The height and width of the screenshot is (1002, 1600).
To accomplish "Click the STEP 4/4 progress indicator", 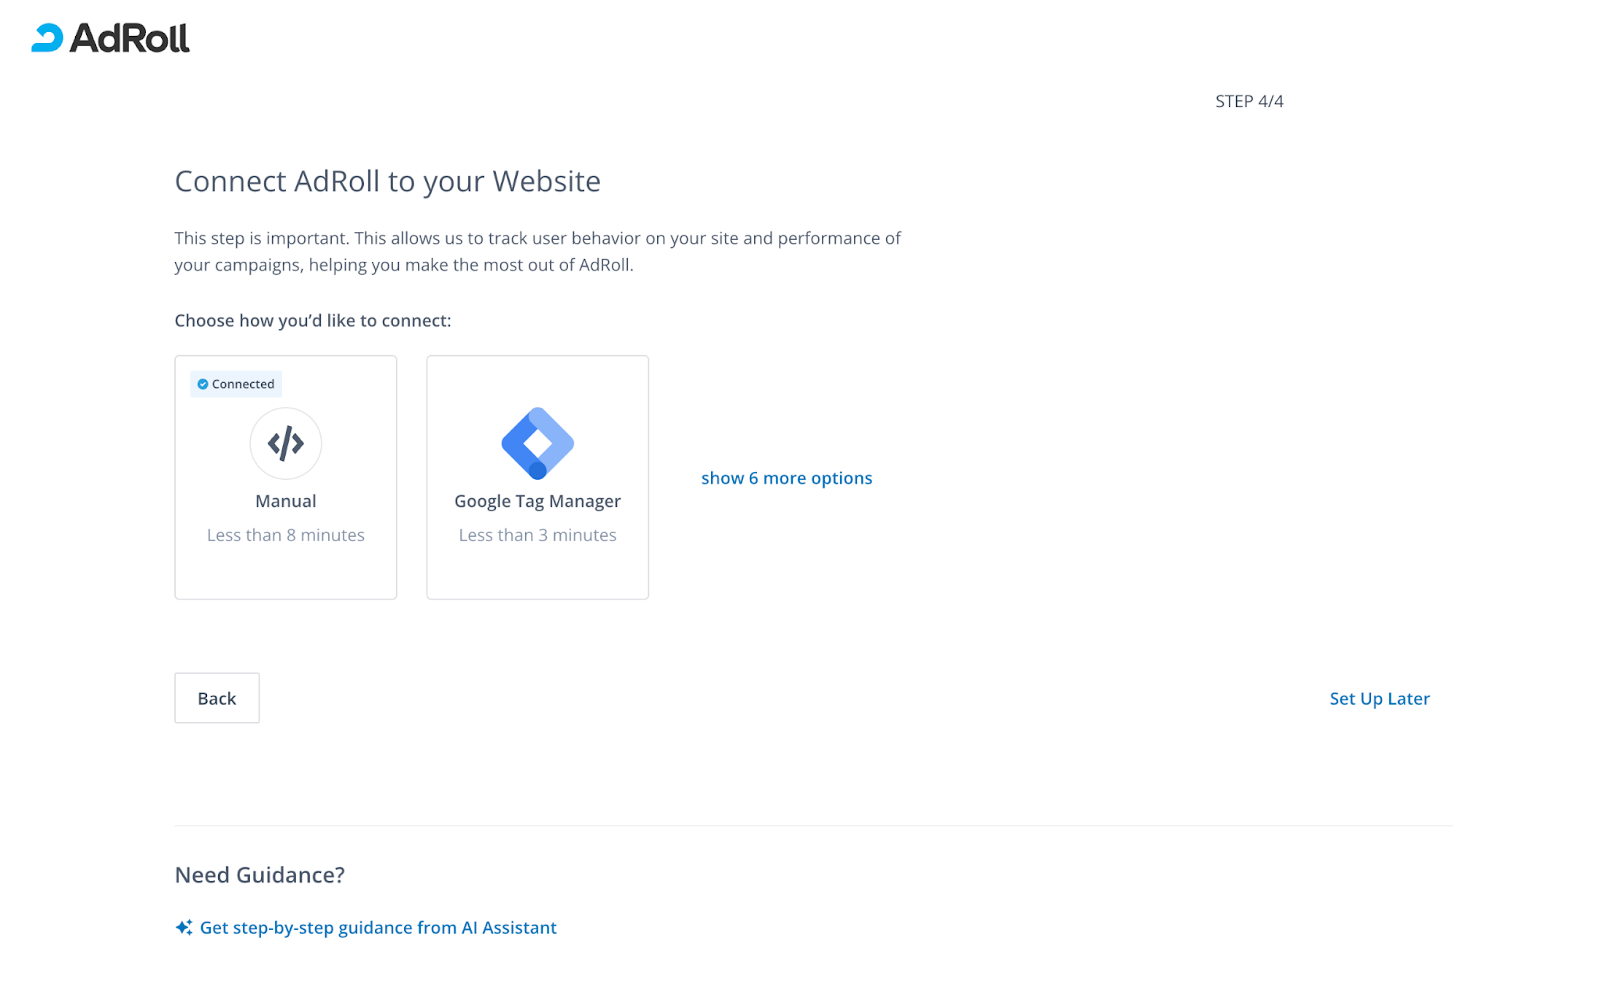I will click(x=1249, y=101).
